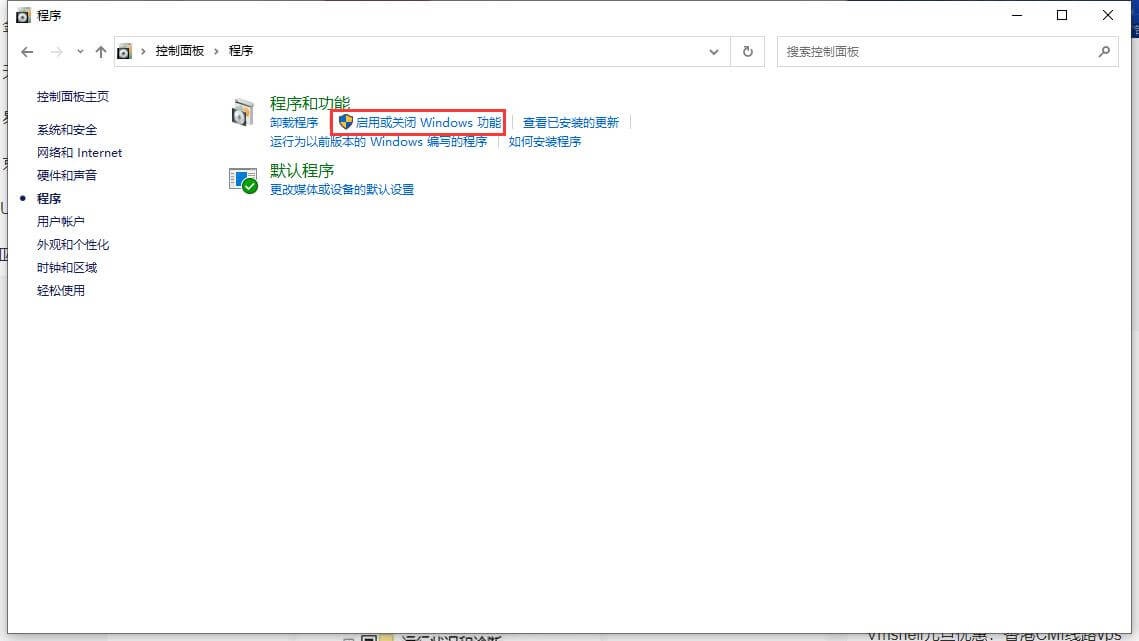
Task: Open 时钟和区域 category
Action: (67, 267)
